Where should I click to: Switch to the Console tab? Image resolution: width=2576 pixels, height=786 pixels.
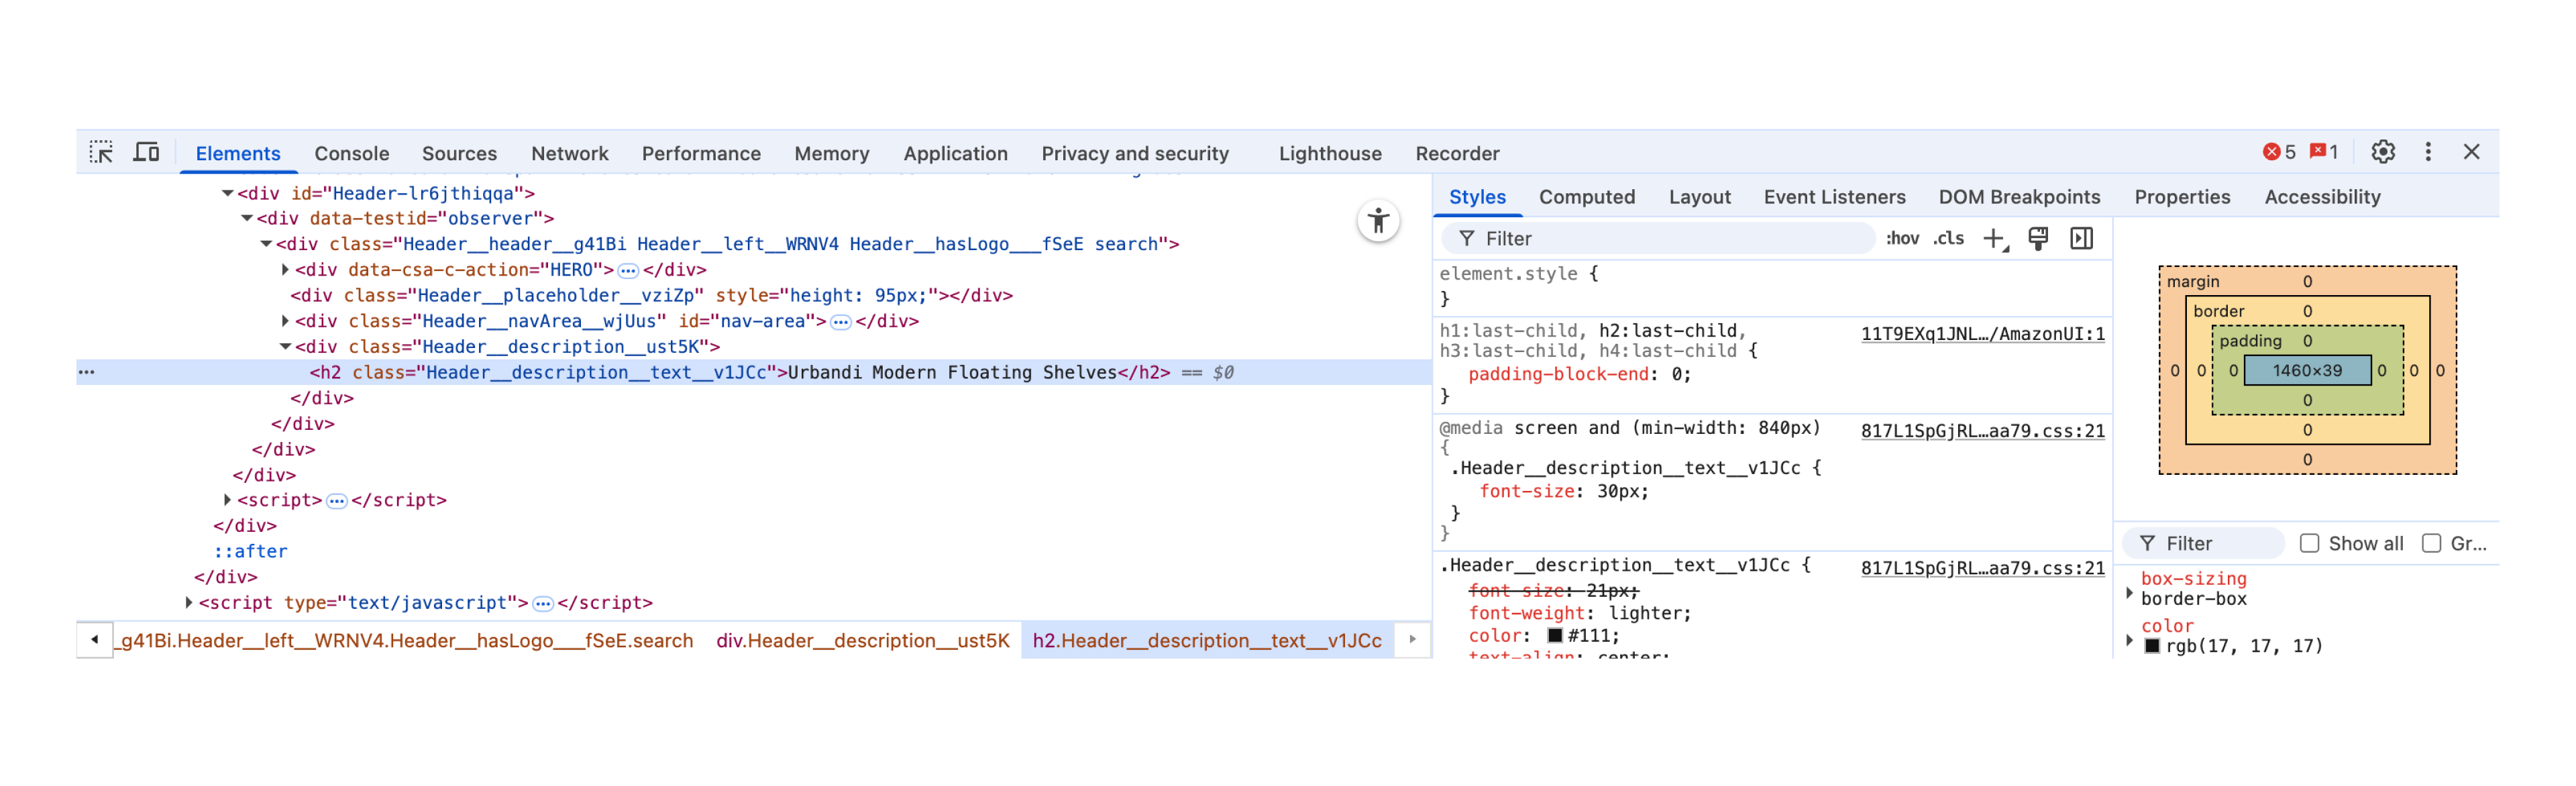coord(351,153)
